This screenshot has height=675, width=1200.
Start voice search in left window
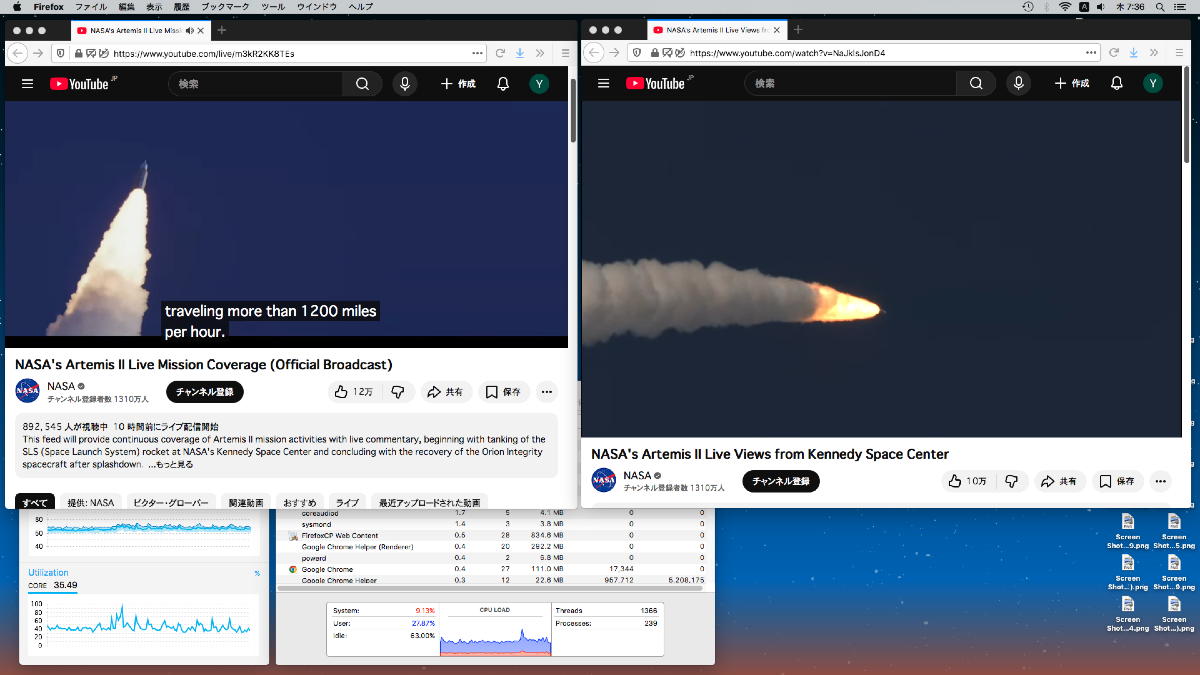click(405, 84)
